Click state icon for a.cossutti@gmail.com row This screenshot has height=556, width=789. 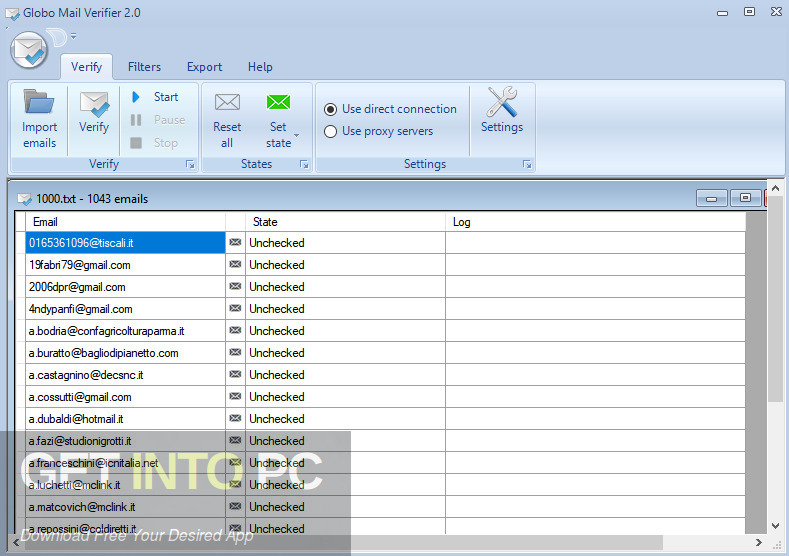(x=235, y=396)
